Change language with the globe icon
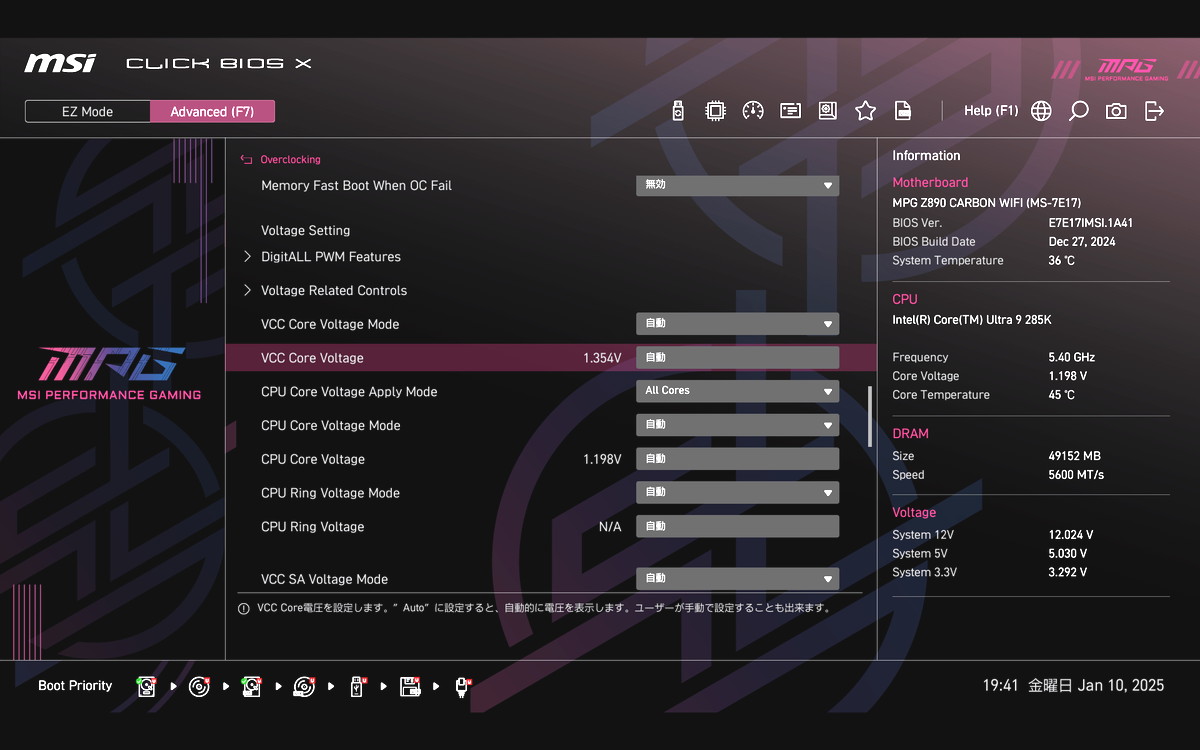This screenshot has height=750, width=1200. 1041,111
